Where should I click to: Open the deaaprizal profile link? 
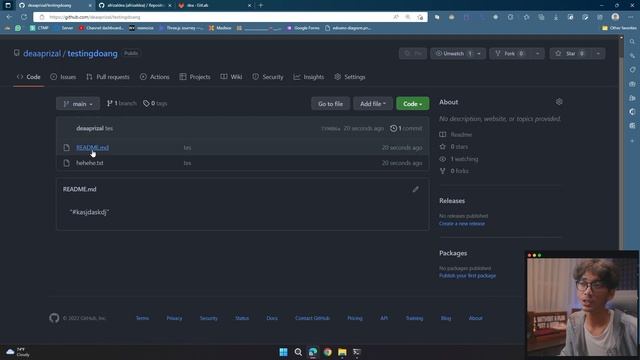pyautogui.click(x=42, y=53)
